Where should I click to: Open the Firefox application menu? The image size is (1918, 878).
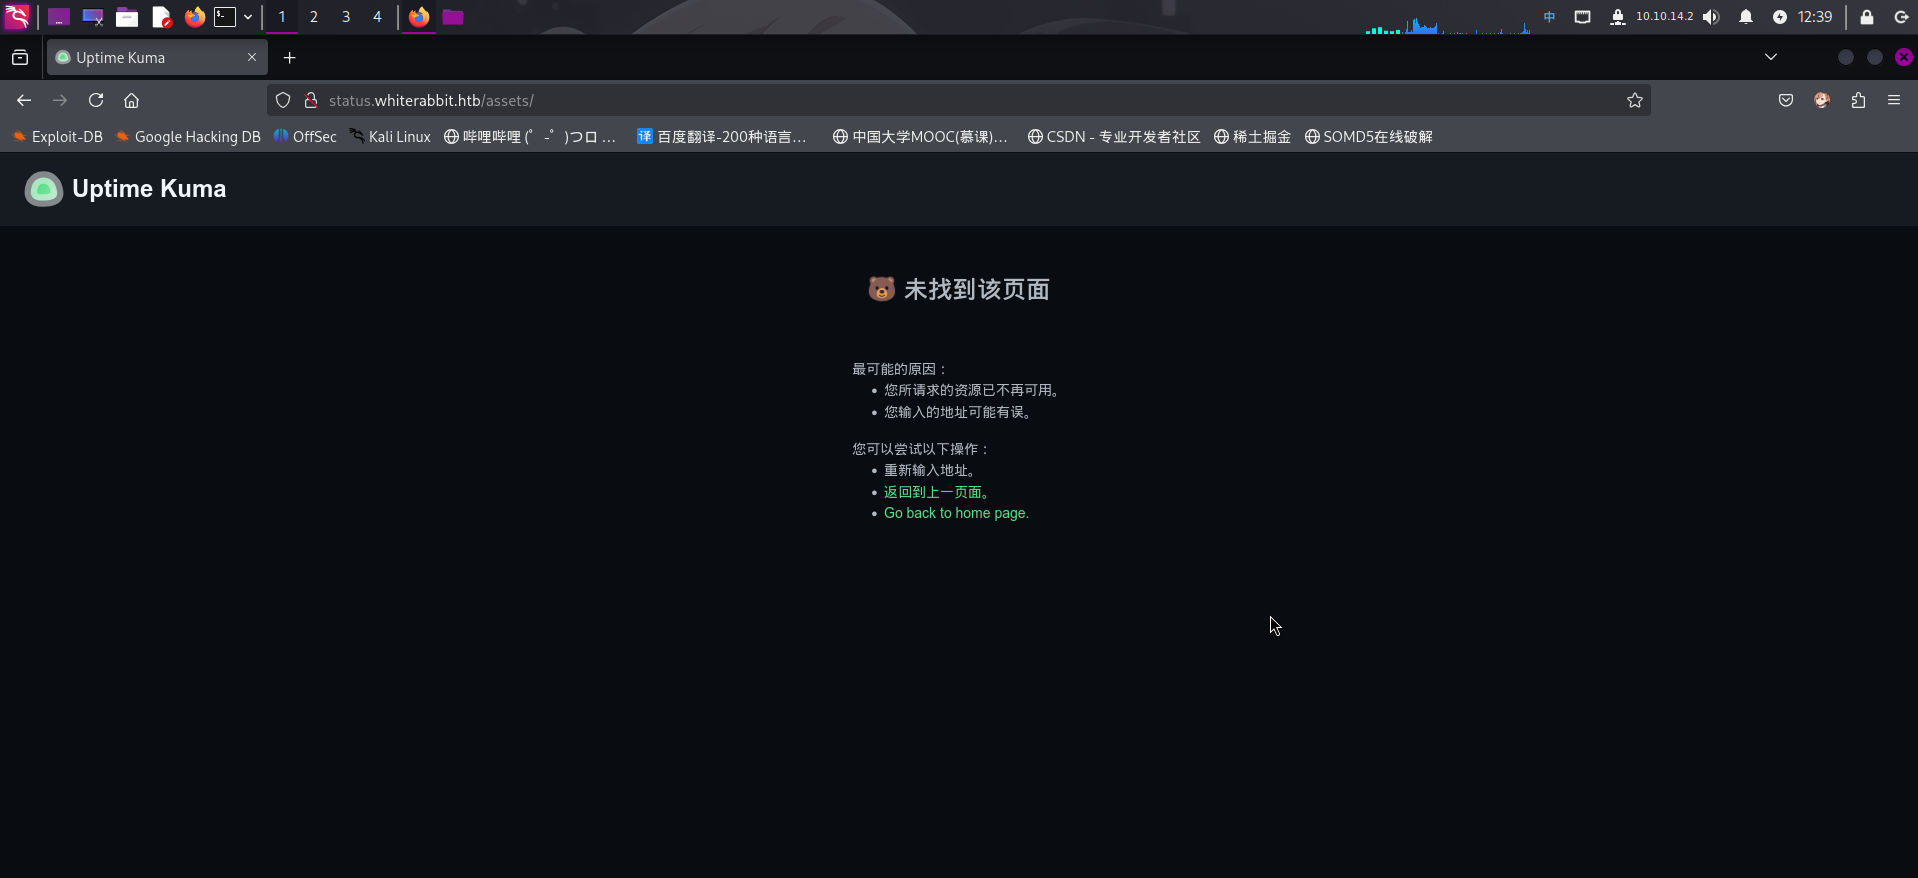tap(1894, 100)
